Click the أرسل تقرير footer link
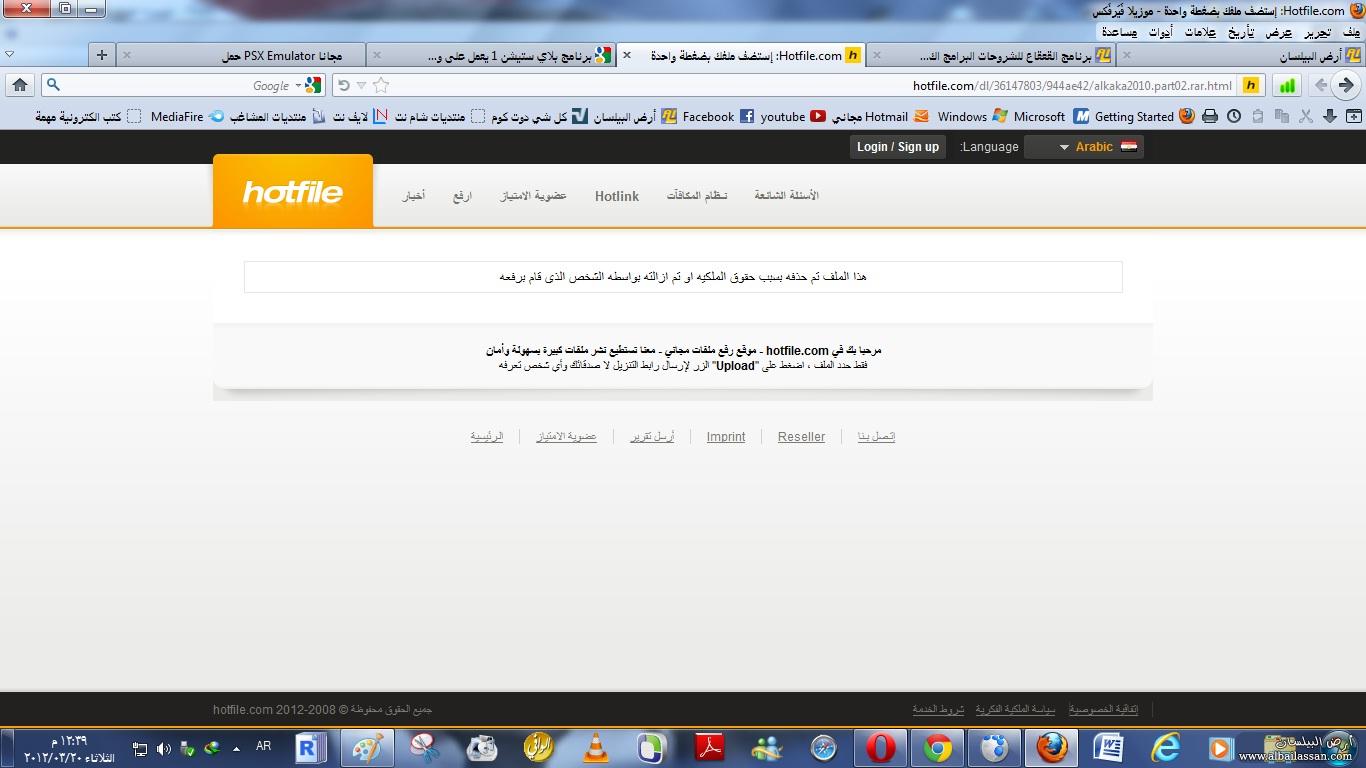This screenshot has height=768, width=1366. tap(652, 437)
